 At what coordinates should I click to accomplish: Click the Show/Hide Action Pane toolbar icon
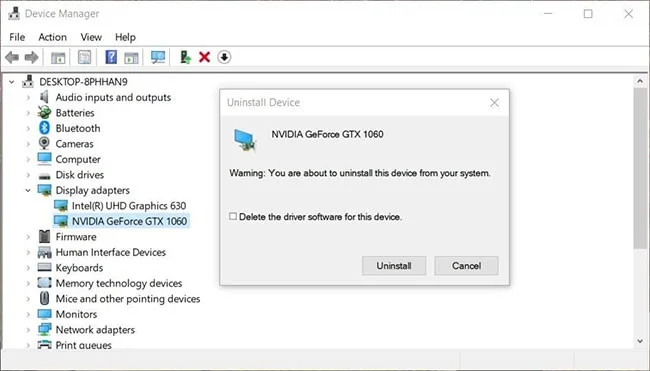pos(131,58)
